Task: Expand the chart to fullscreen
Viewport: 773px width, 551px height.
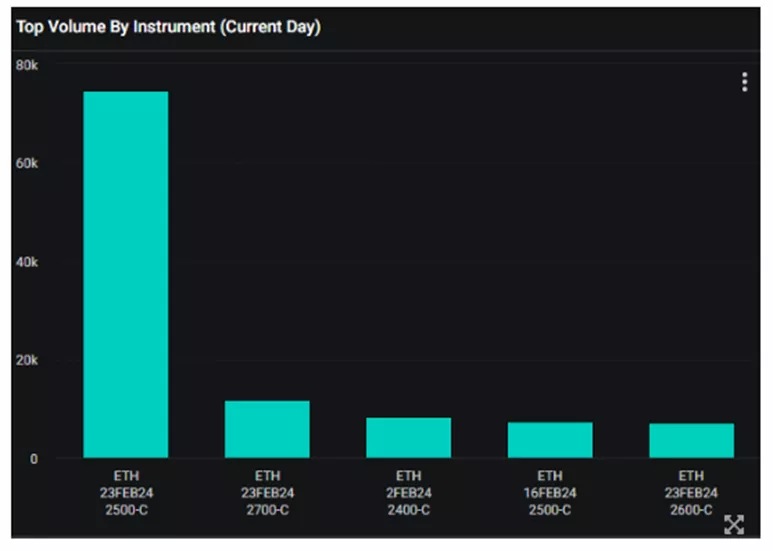Action: tap(733, 524)
